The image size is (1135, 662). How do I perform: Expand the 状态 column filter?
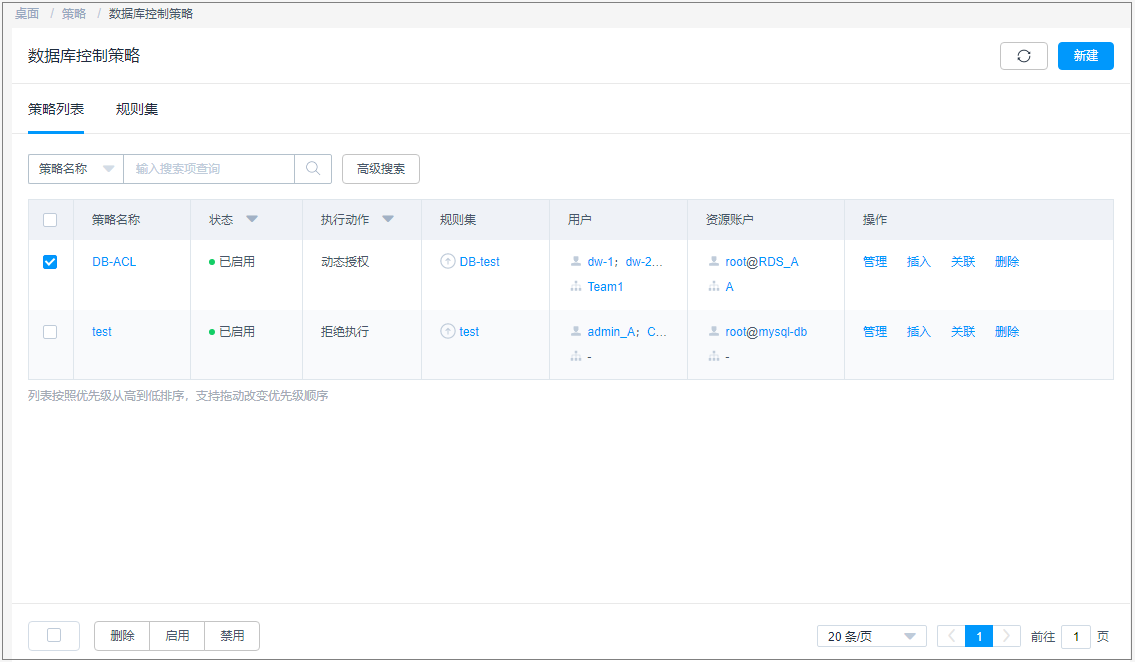[252, 219]
